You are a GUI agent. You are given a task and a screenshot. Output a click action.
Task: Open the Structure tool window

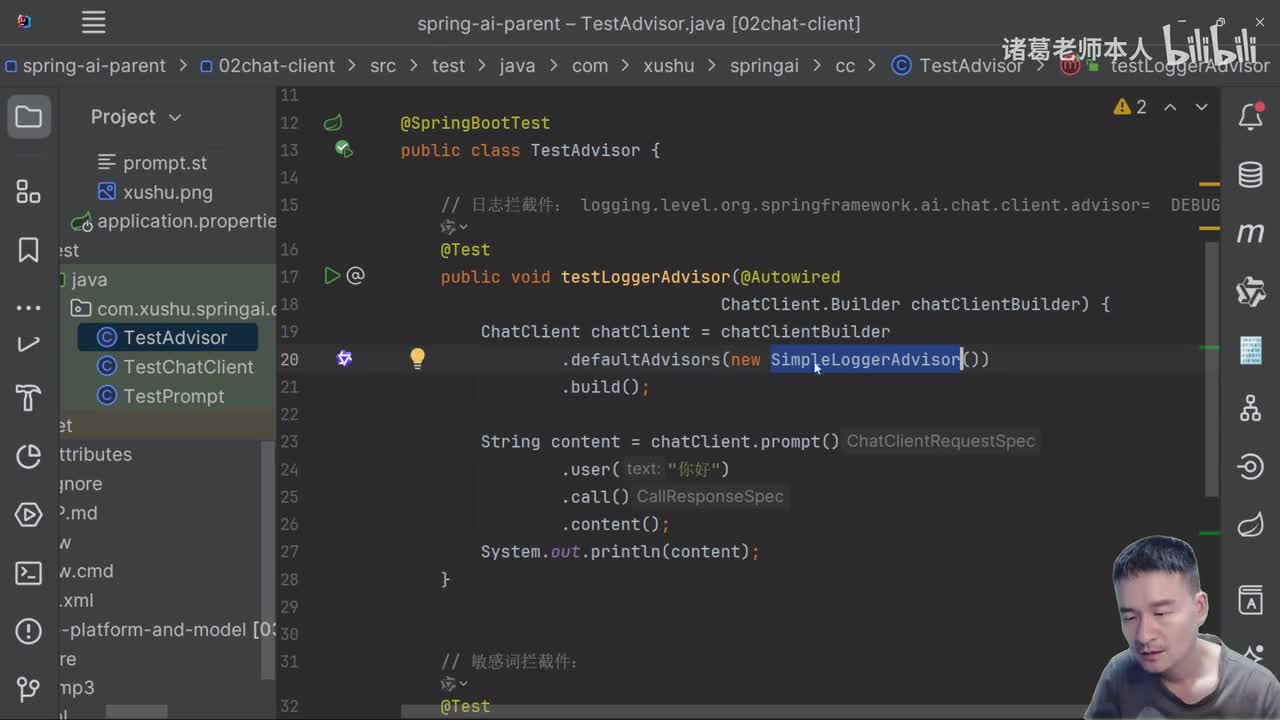(x=28, y=192)
